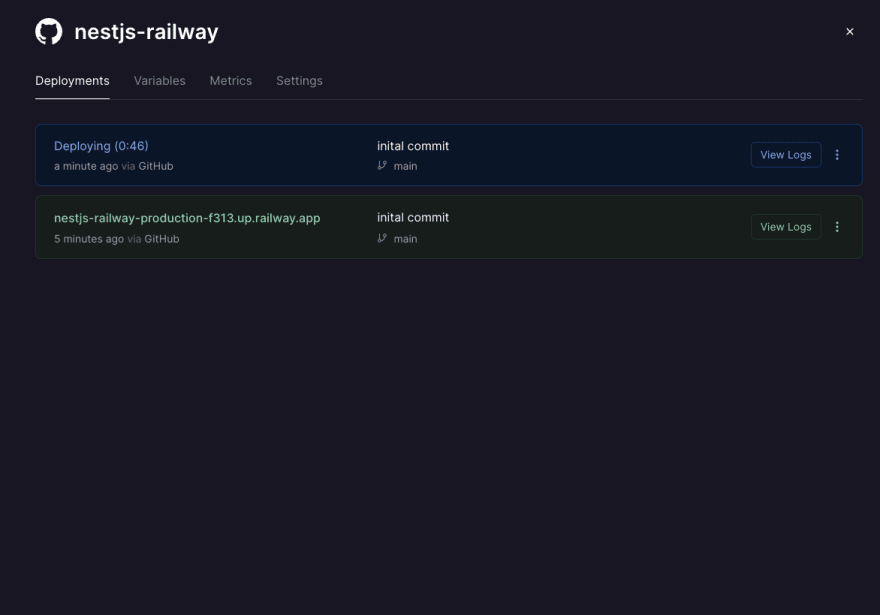View Logs for the Deploying deployment
880x615 pixels.
[x=786, y=155]
